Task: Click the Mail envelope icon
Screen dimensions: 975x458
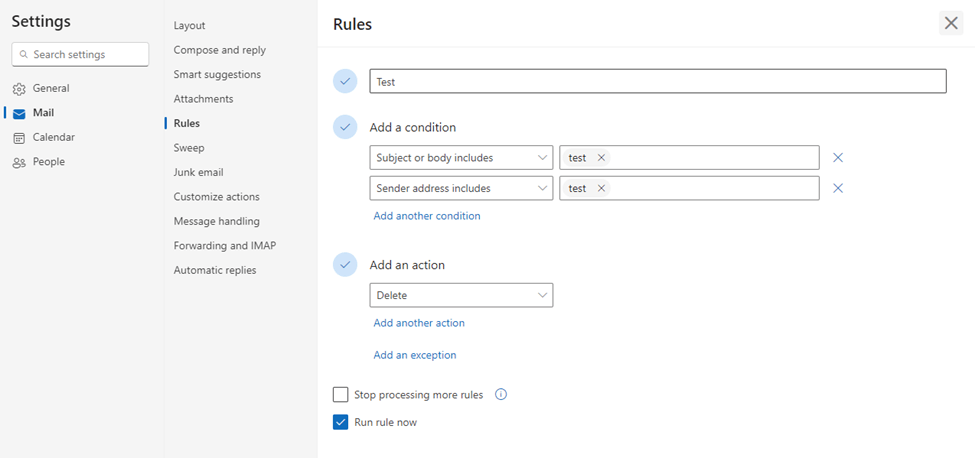Action: (19, 113)
